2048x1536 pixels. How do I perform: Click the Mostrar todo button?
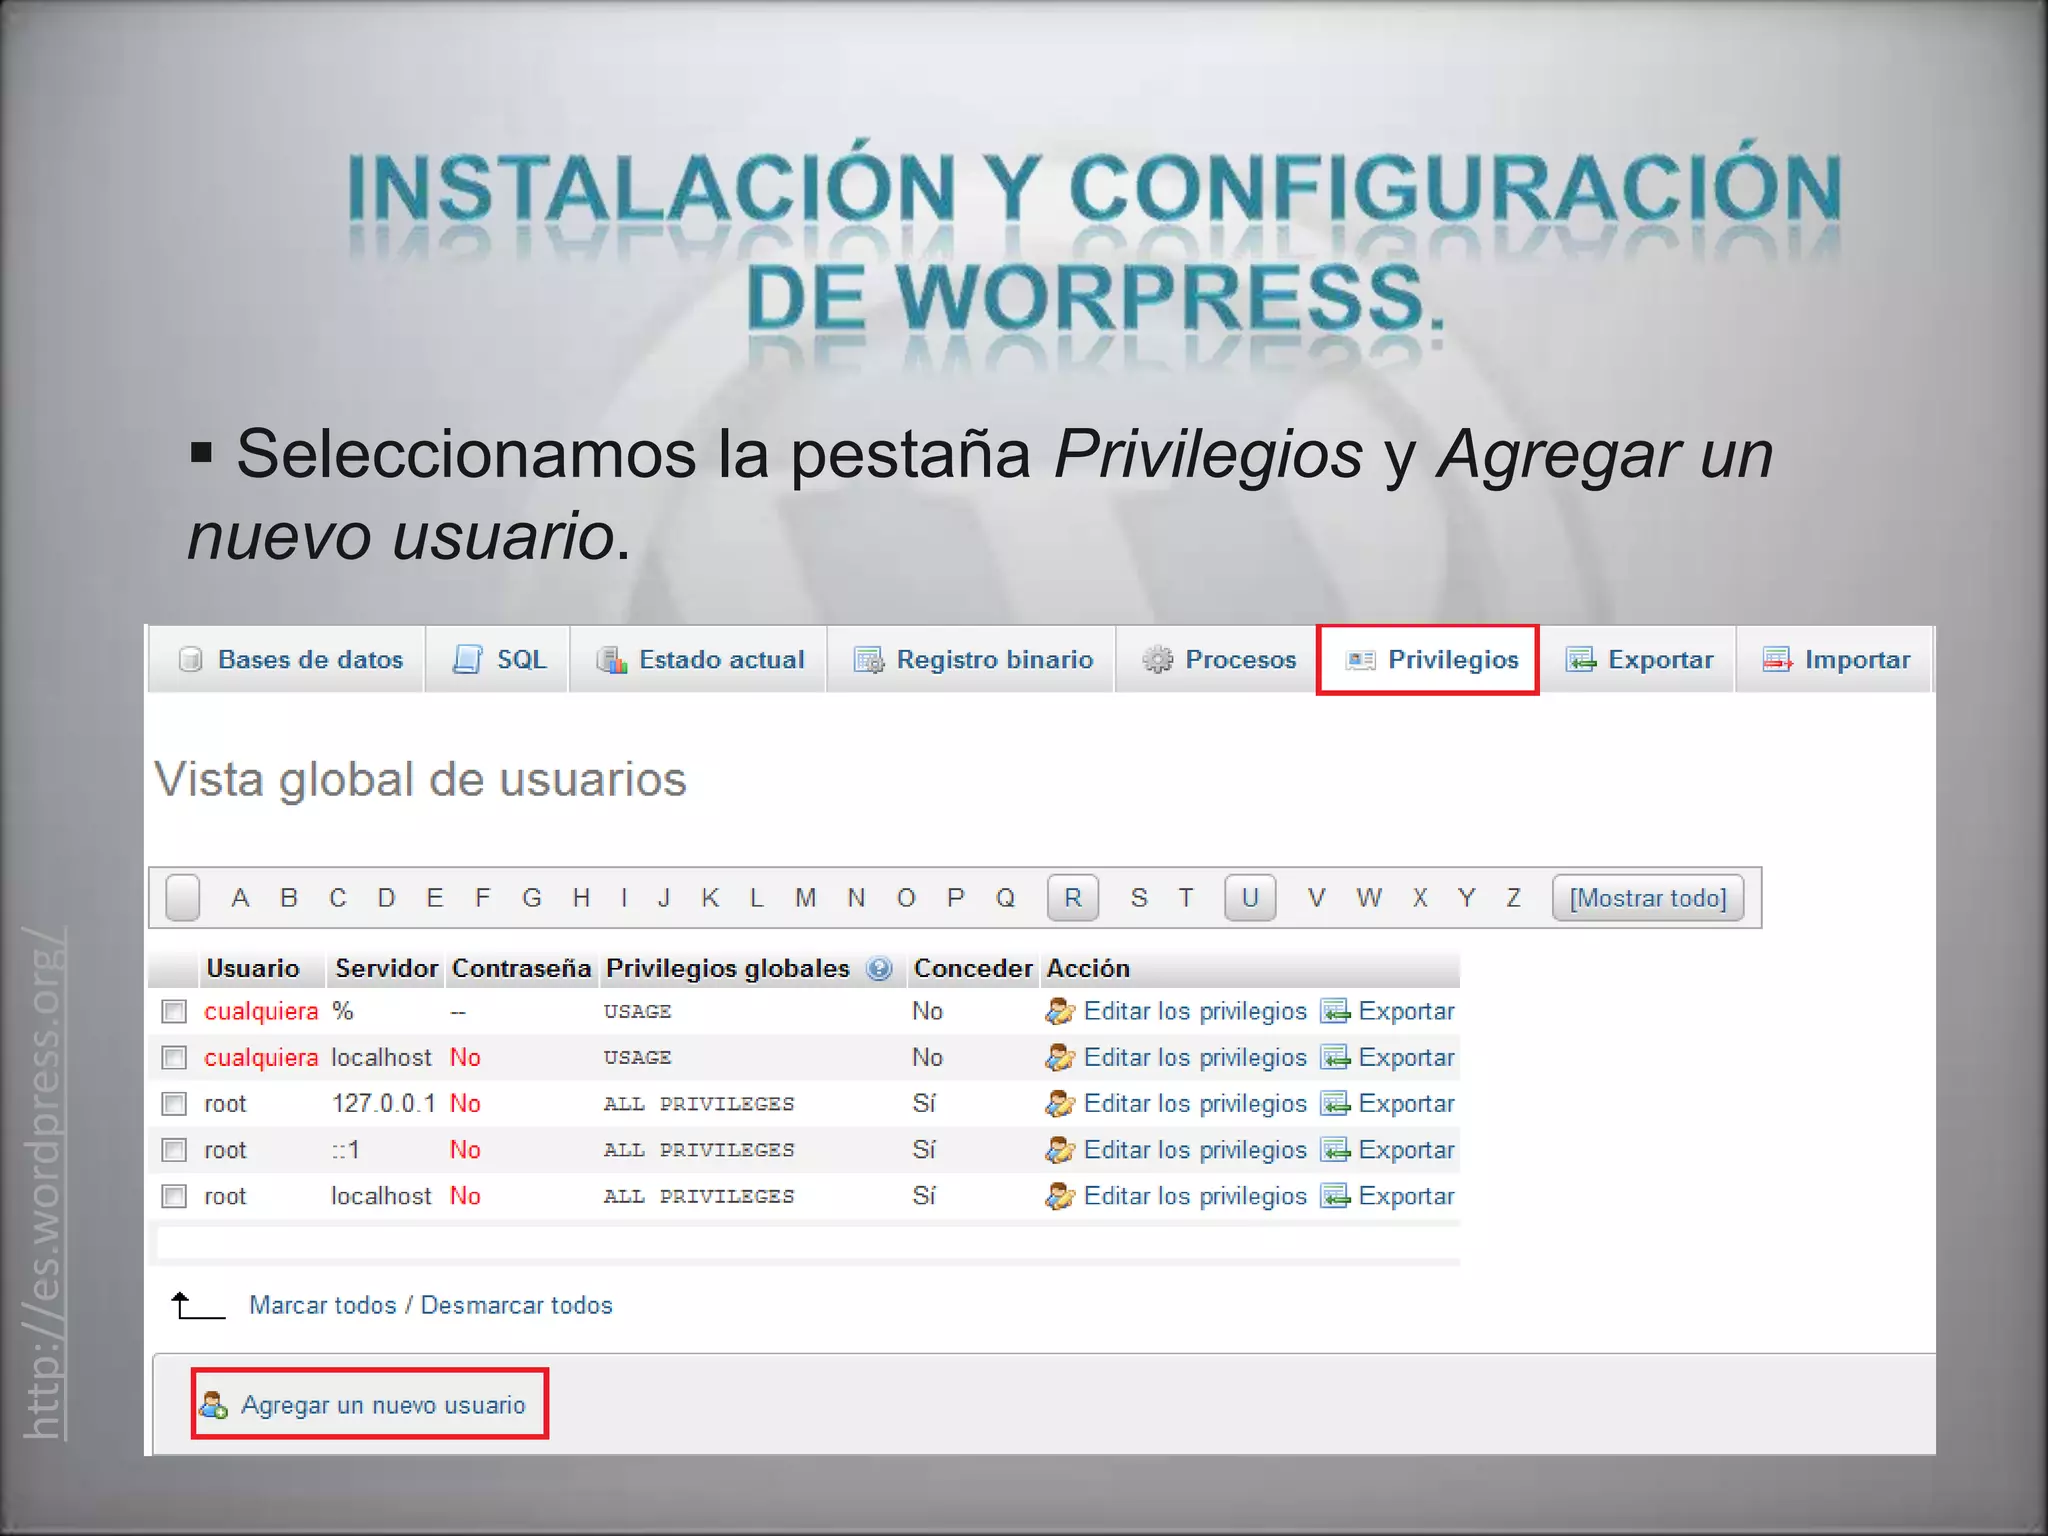[x=1648, y=898]
